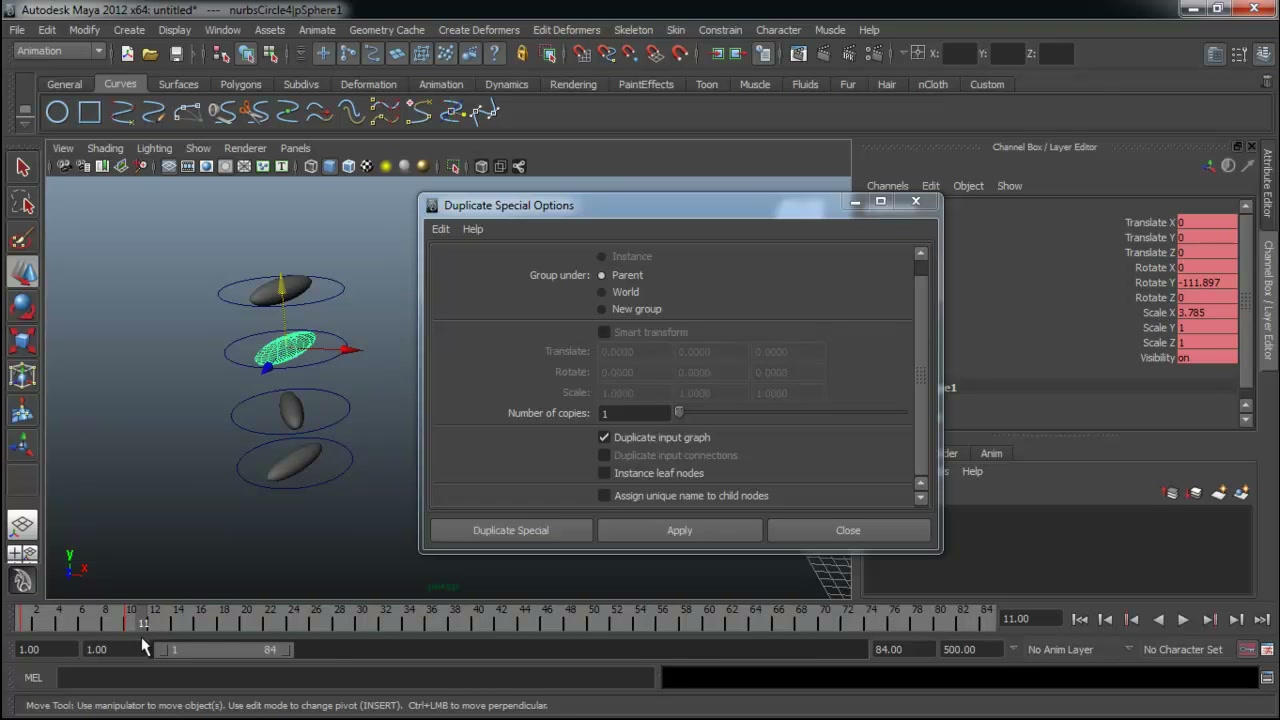
Task: Click the Open scene folder icon
Action: tap(150, 54)
